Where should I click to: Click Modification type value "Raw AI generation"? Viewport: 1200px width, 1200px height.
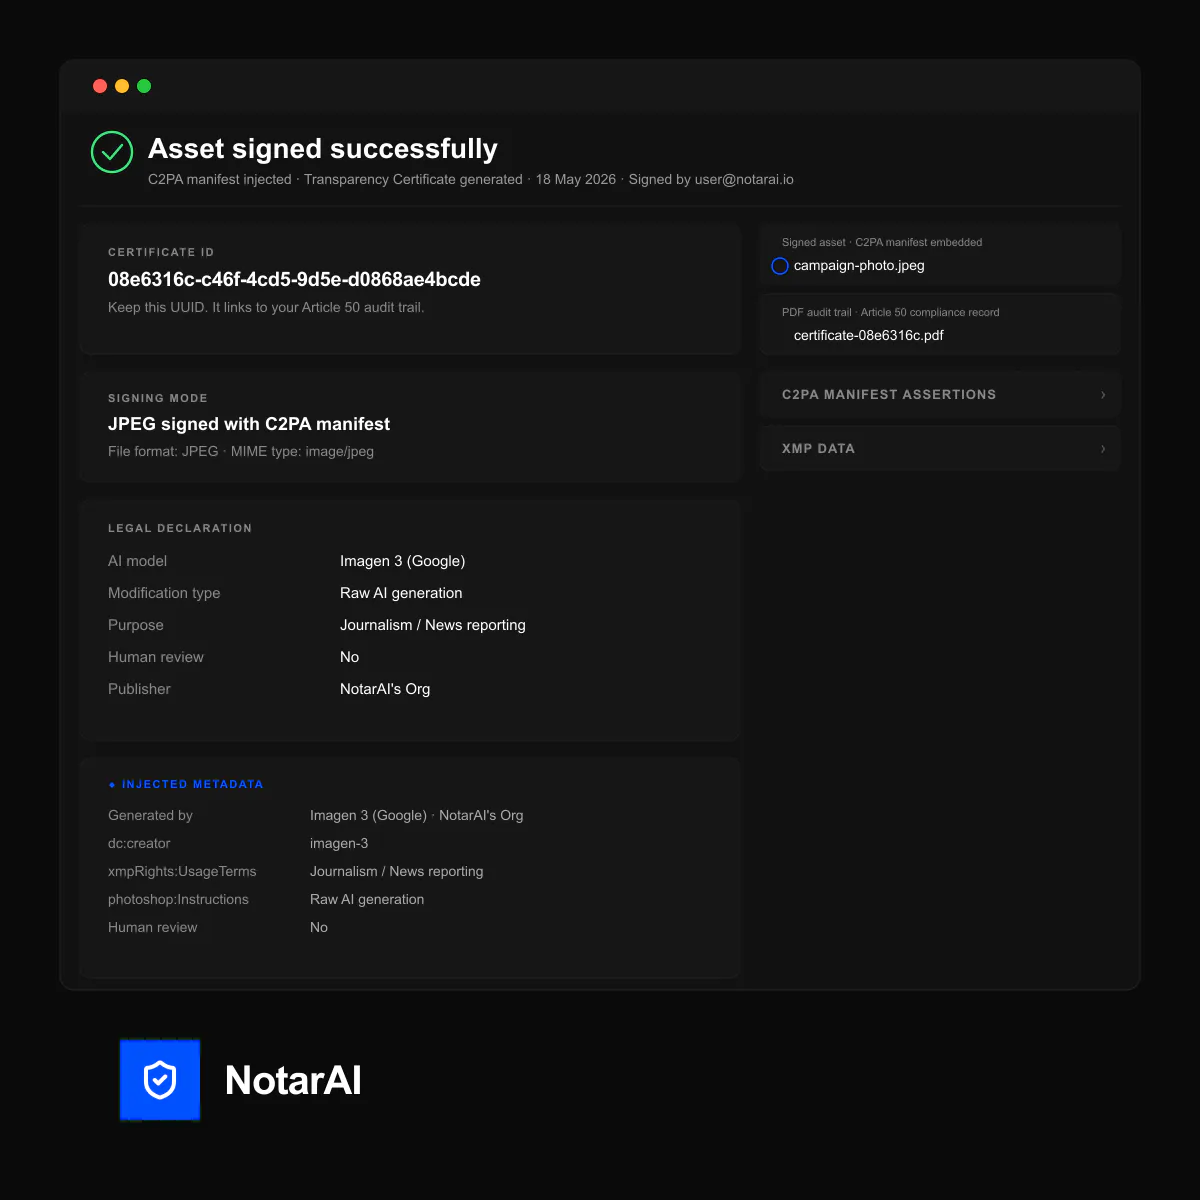(x=401, y=593)
